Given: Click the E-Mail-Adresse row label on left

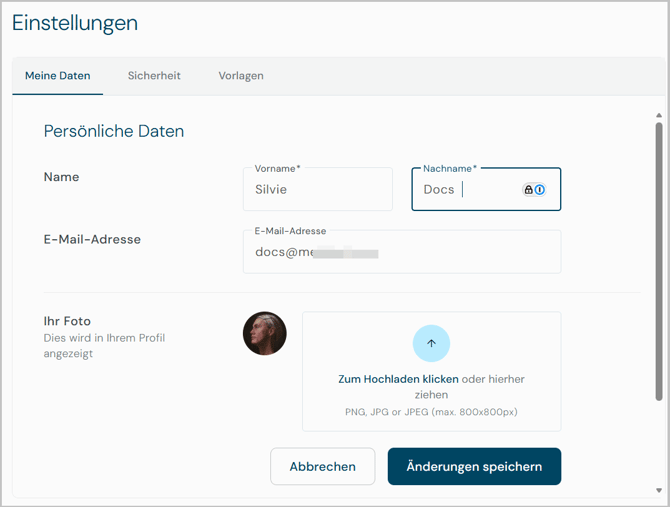Looking at the screenshot, I should [92, 239].
